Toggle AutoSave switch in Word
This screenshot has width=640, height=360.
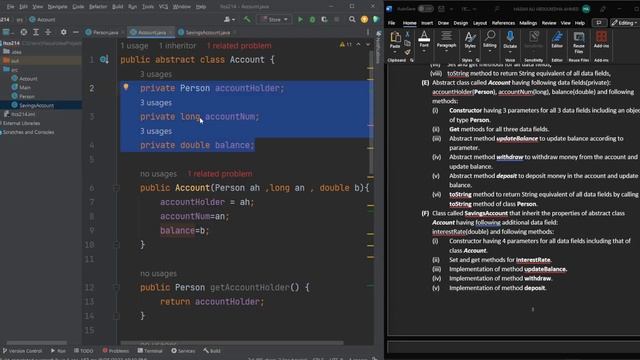[x=426, y=9]
